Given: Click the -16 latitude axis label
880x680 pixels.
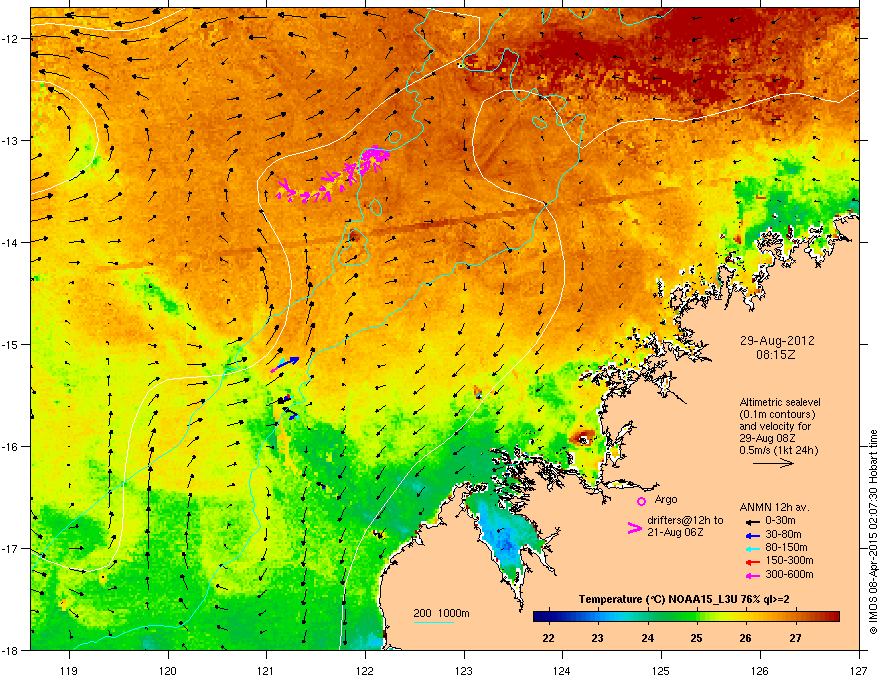Looking at the screenshot, I should coord(10,447).
